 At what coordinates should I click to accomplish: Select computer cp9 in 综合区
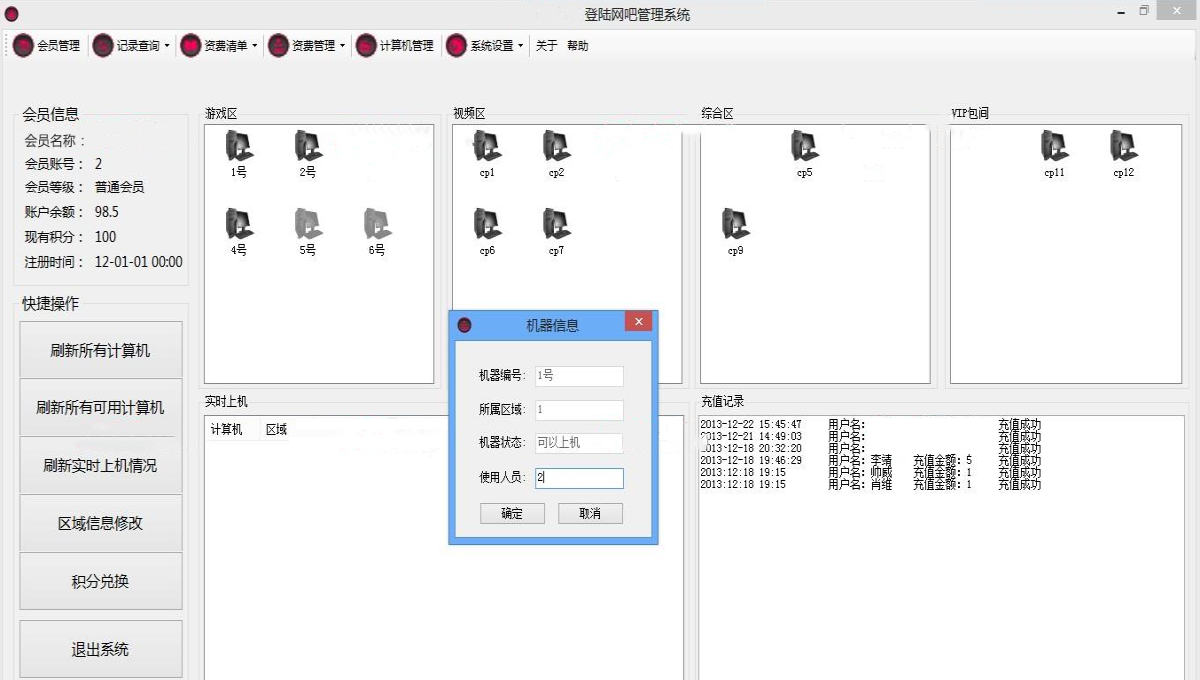736,232
